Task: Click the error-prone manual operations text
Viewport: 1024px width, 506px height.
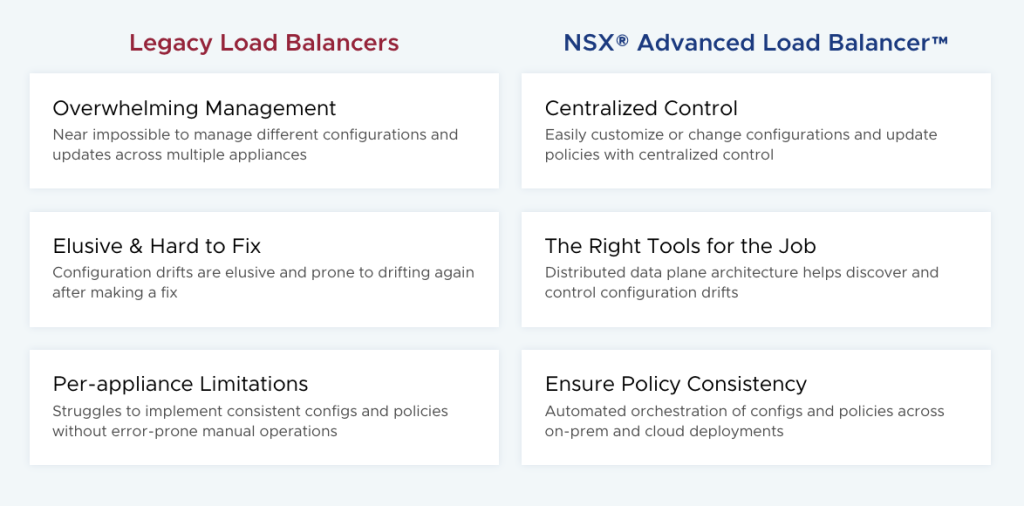Action: pyautogui.click(x=195, y=432)
